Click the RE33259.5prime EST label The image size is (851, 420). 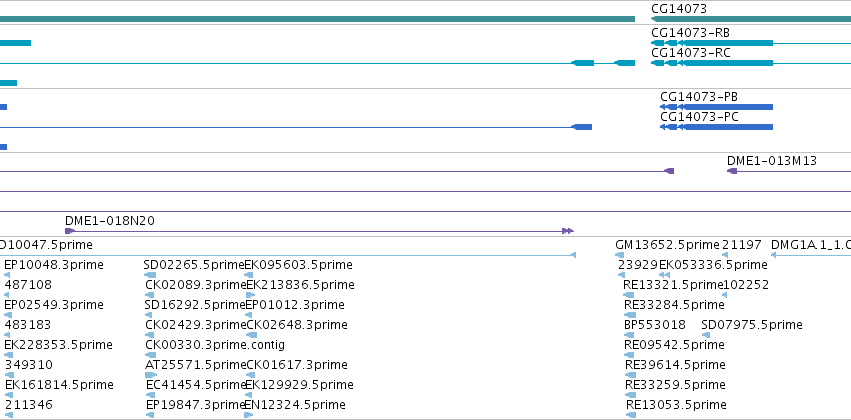click(x=675, y=385)
